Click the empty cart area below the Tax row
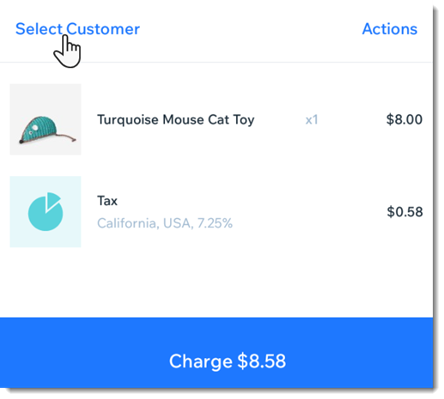Image resolution: width=444 pixels, height=399 pixels. [216, 283]
